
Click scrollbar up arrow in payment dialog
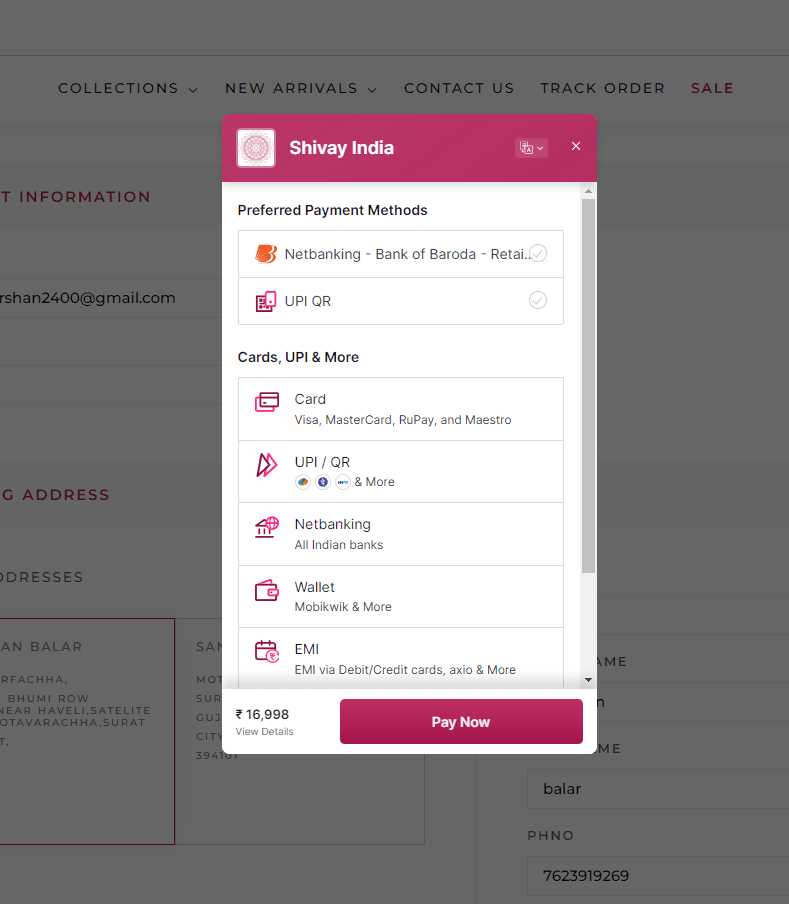click(588, 191)
